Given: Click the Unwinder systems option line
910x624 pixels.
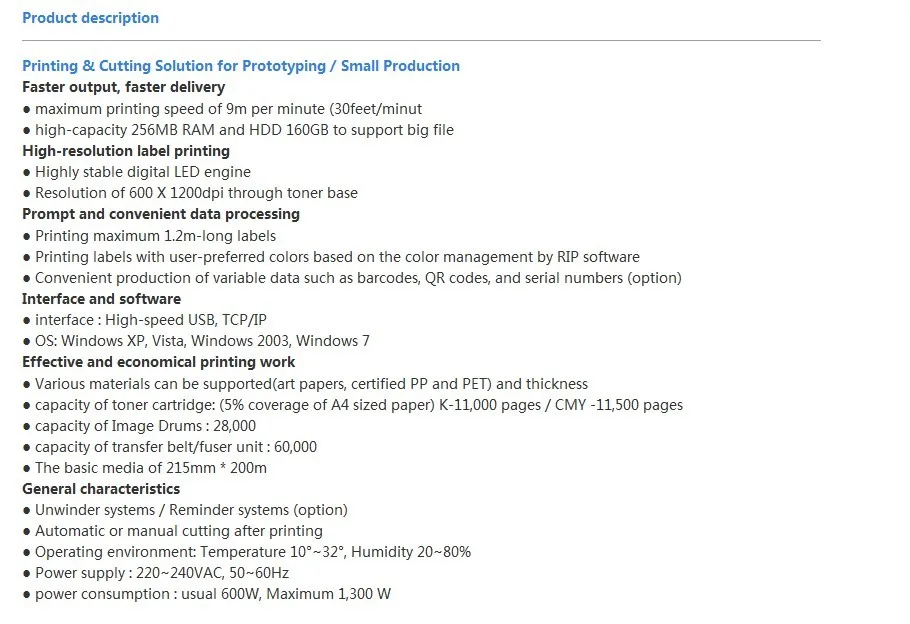Looking at the screenshot, I should point(185,510).
